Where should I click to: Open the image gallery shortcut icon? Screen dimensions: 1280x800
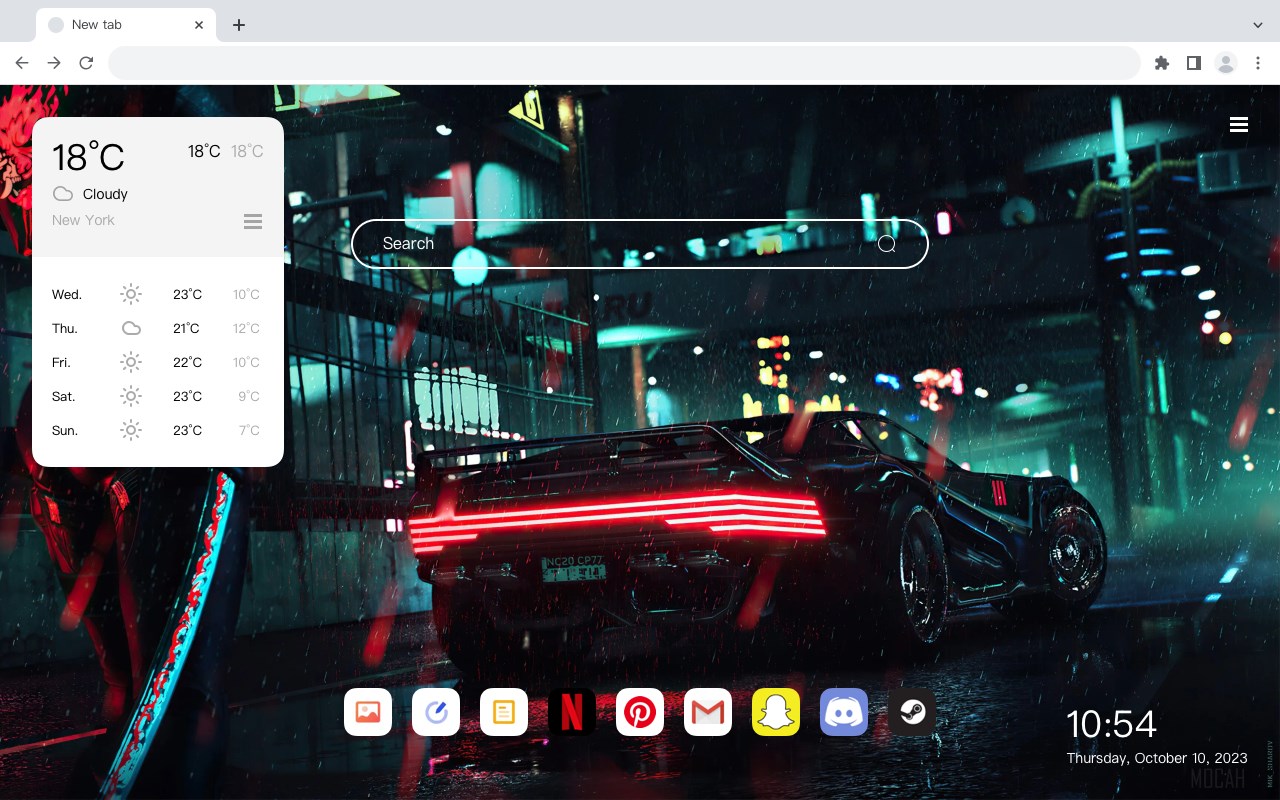[x=368, y=712]
